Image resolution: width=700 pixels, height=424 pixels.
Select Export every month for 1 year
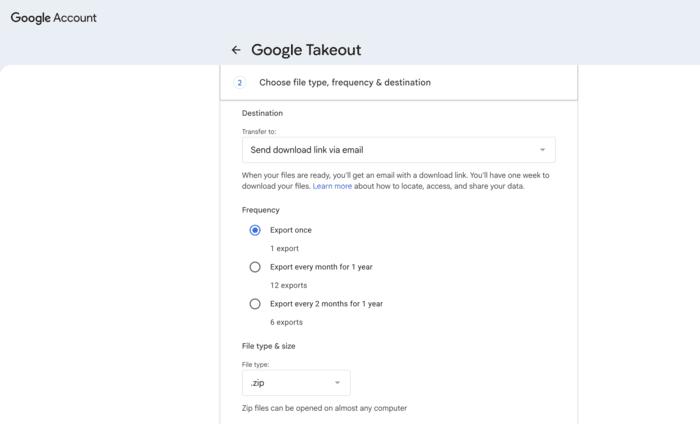tap(255, 267)
